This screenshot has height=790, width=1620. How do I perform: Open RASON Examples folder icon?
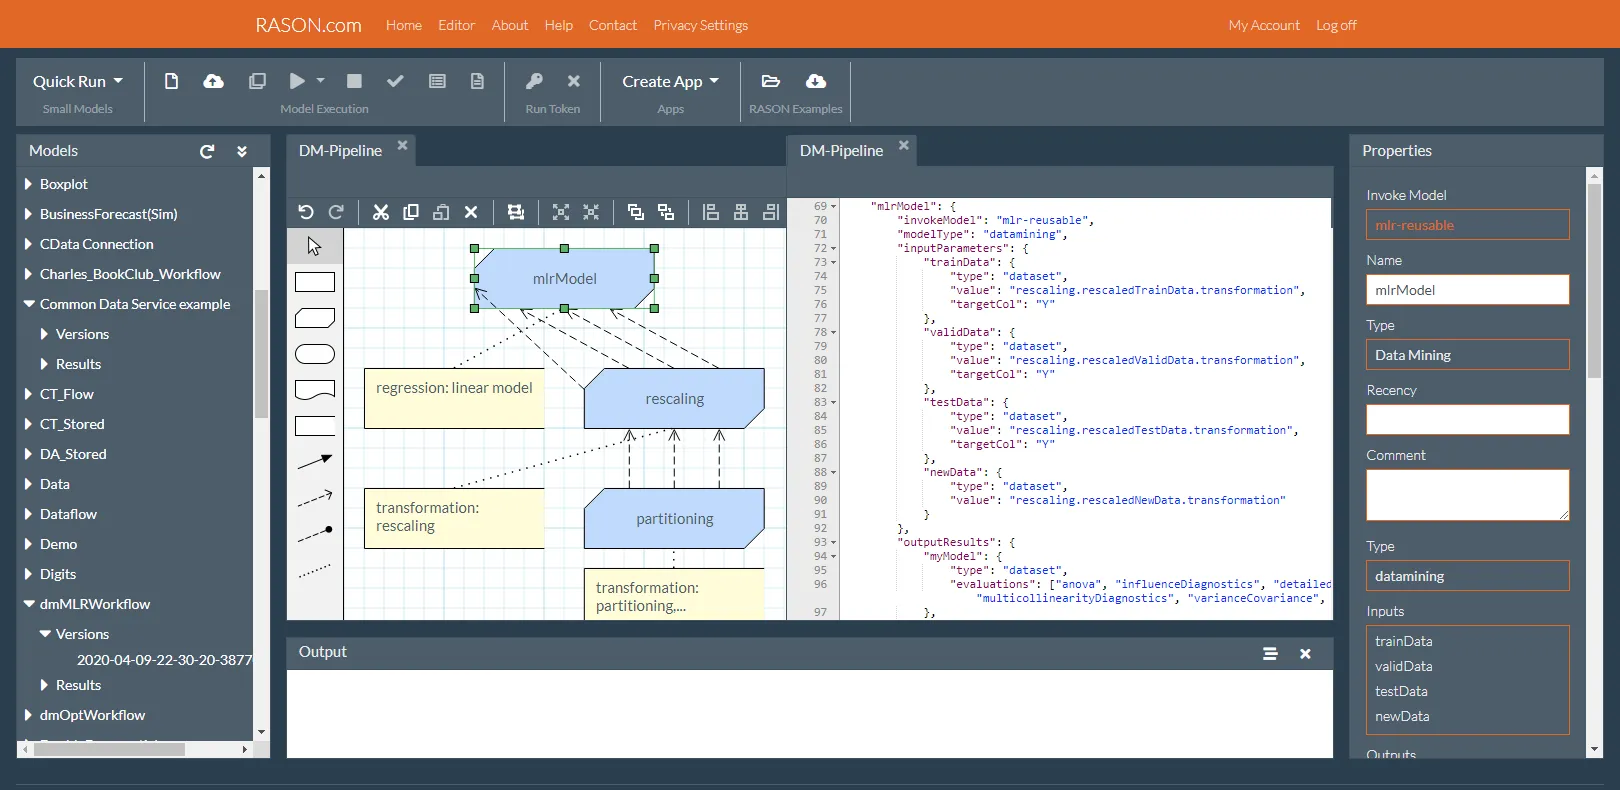tap(770, 81)
